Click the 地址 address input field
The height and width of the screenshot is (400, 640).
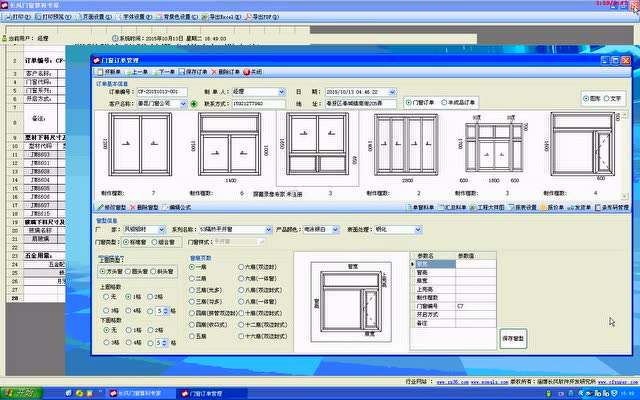coord(360,104)
